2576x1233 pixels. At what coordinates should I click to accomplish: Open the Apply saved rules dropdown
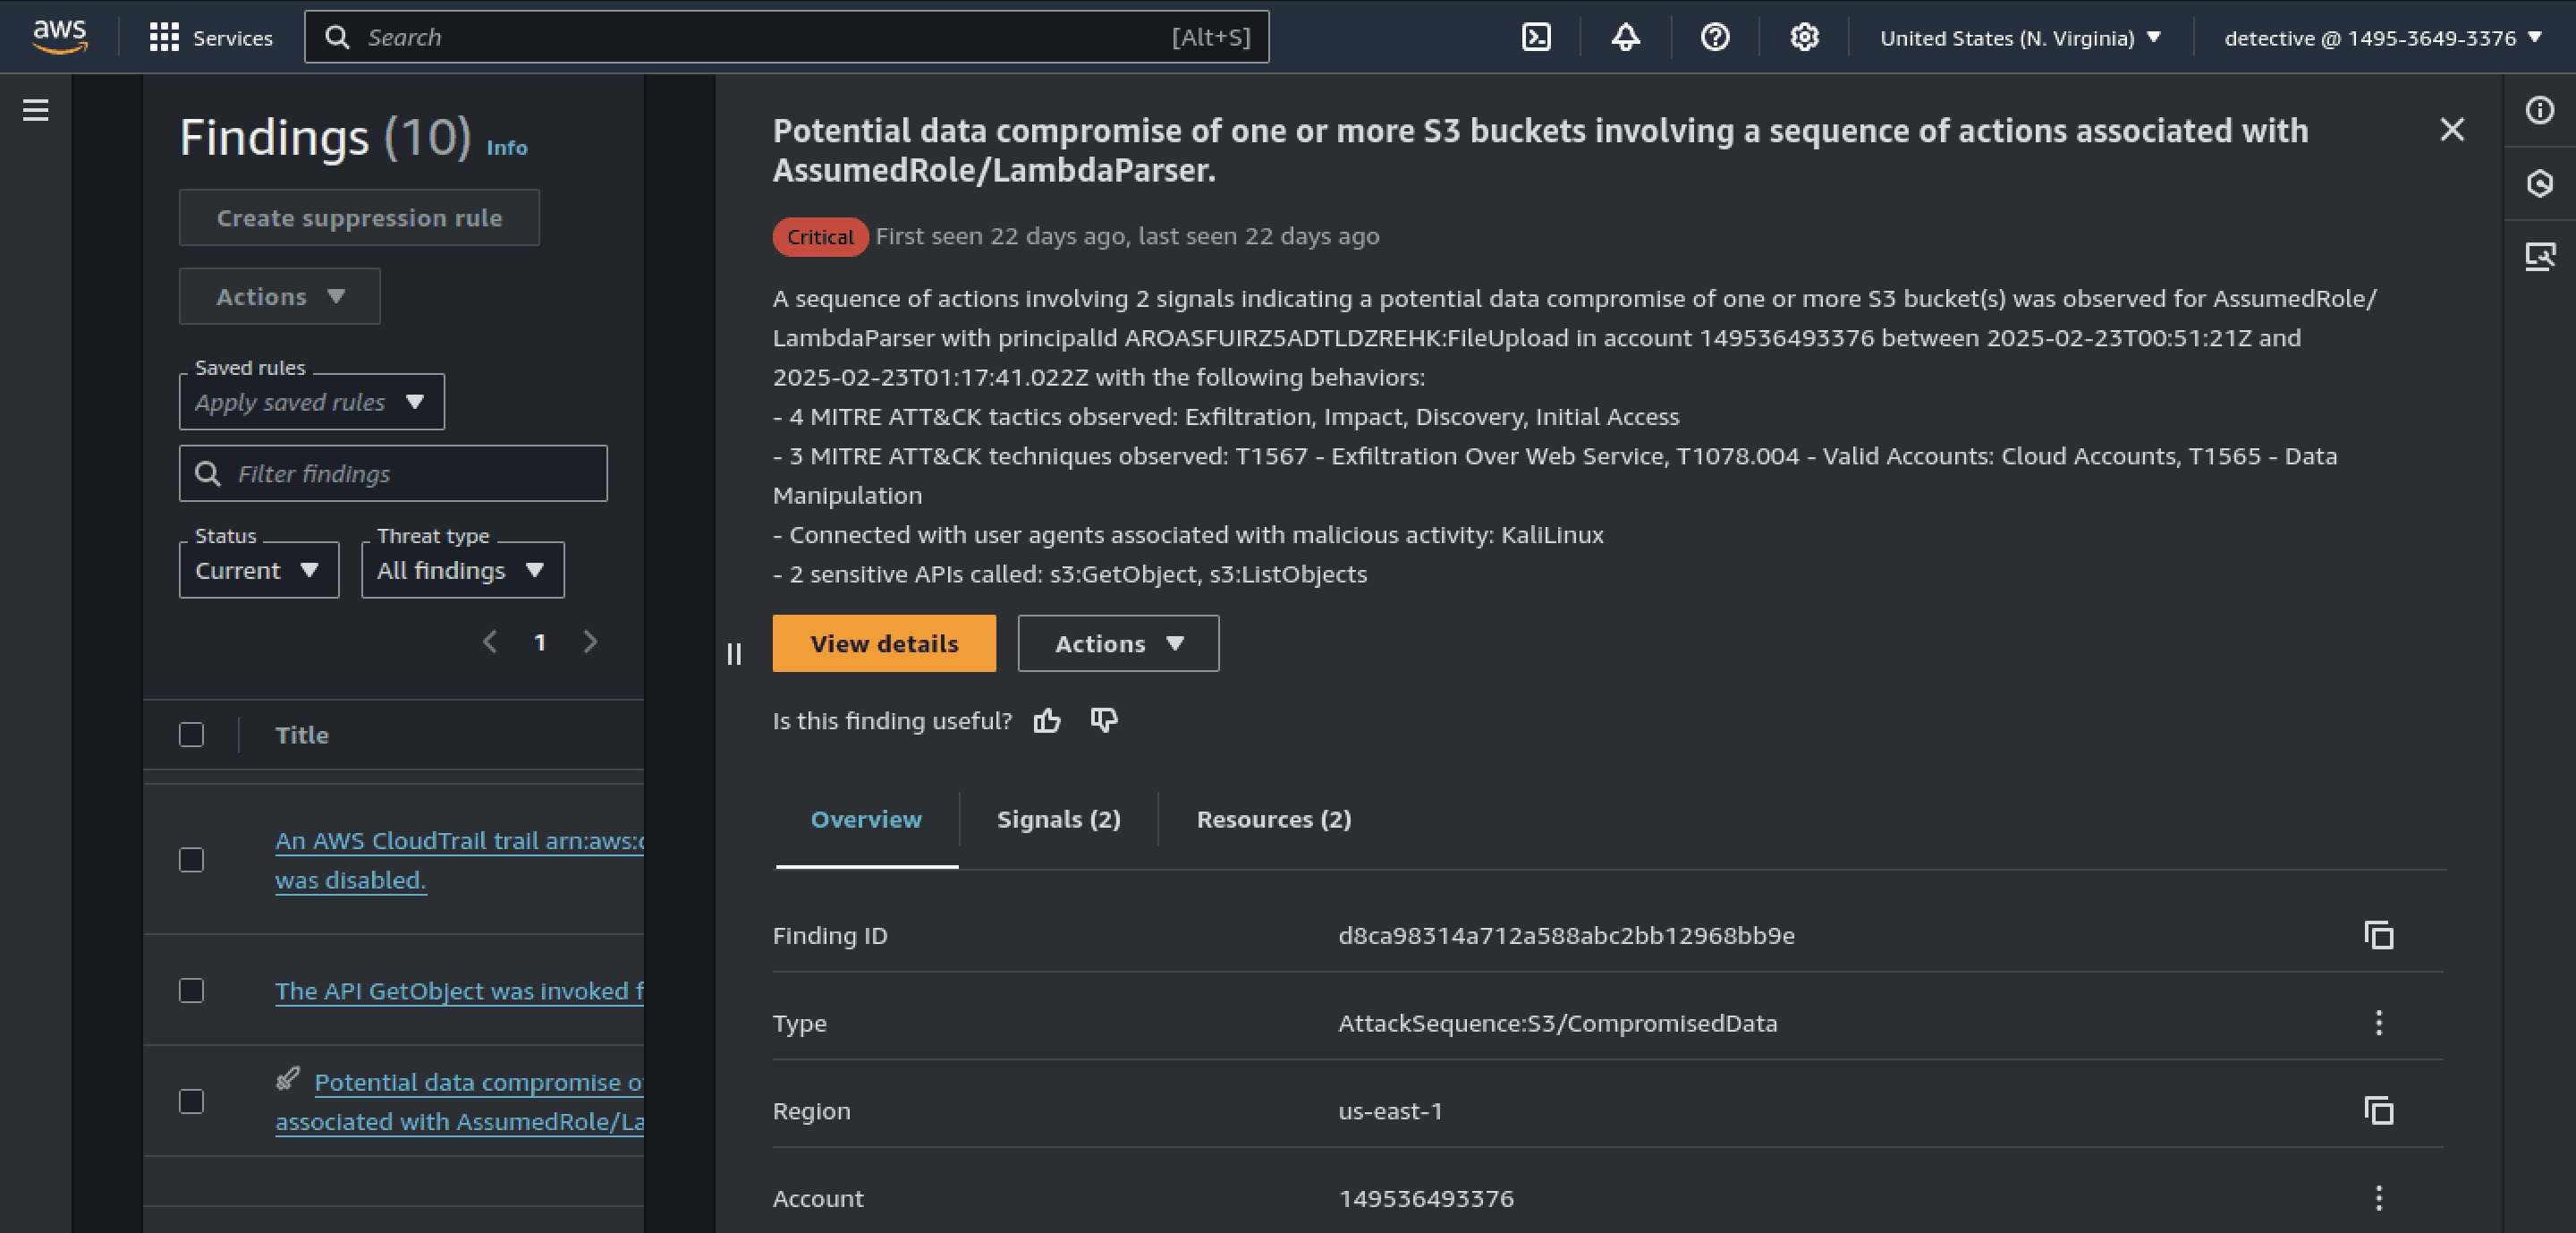point(312,402)
